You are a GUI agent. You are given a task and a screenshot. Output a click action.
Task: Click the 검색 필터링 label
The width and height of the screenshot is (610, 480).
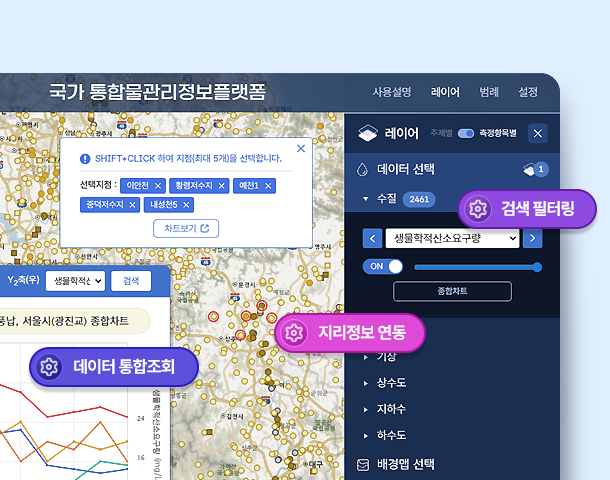point(538,209)
